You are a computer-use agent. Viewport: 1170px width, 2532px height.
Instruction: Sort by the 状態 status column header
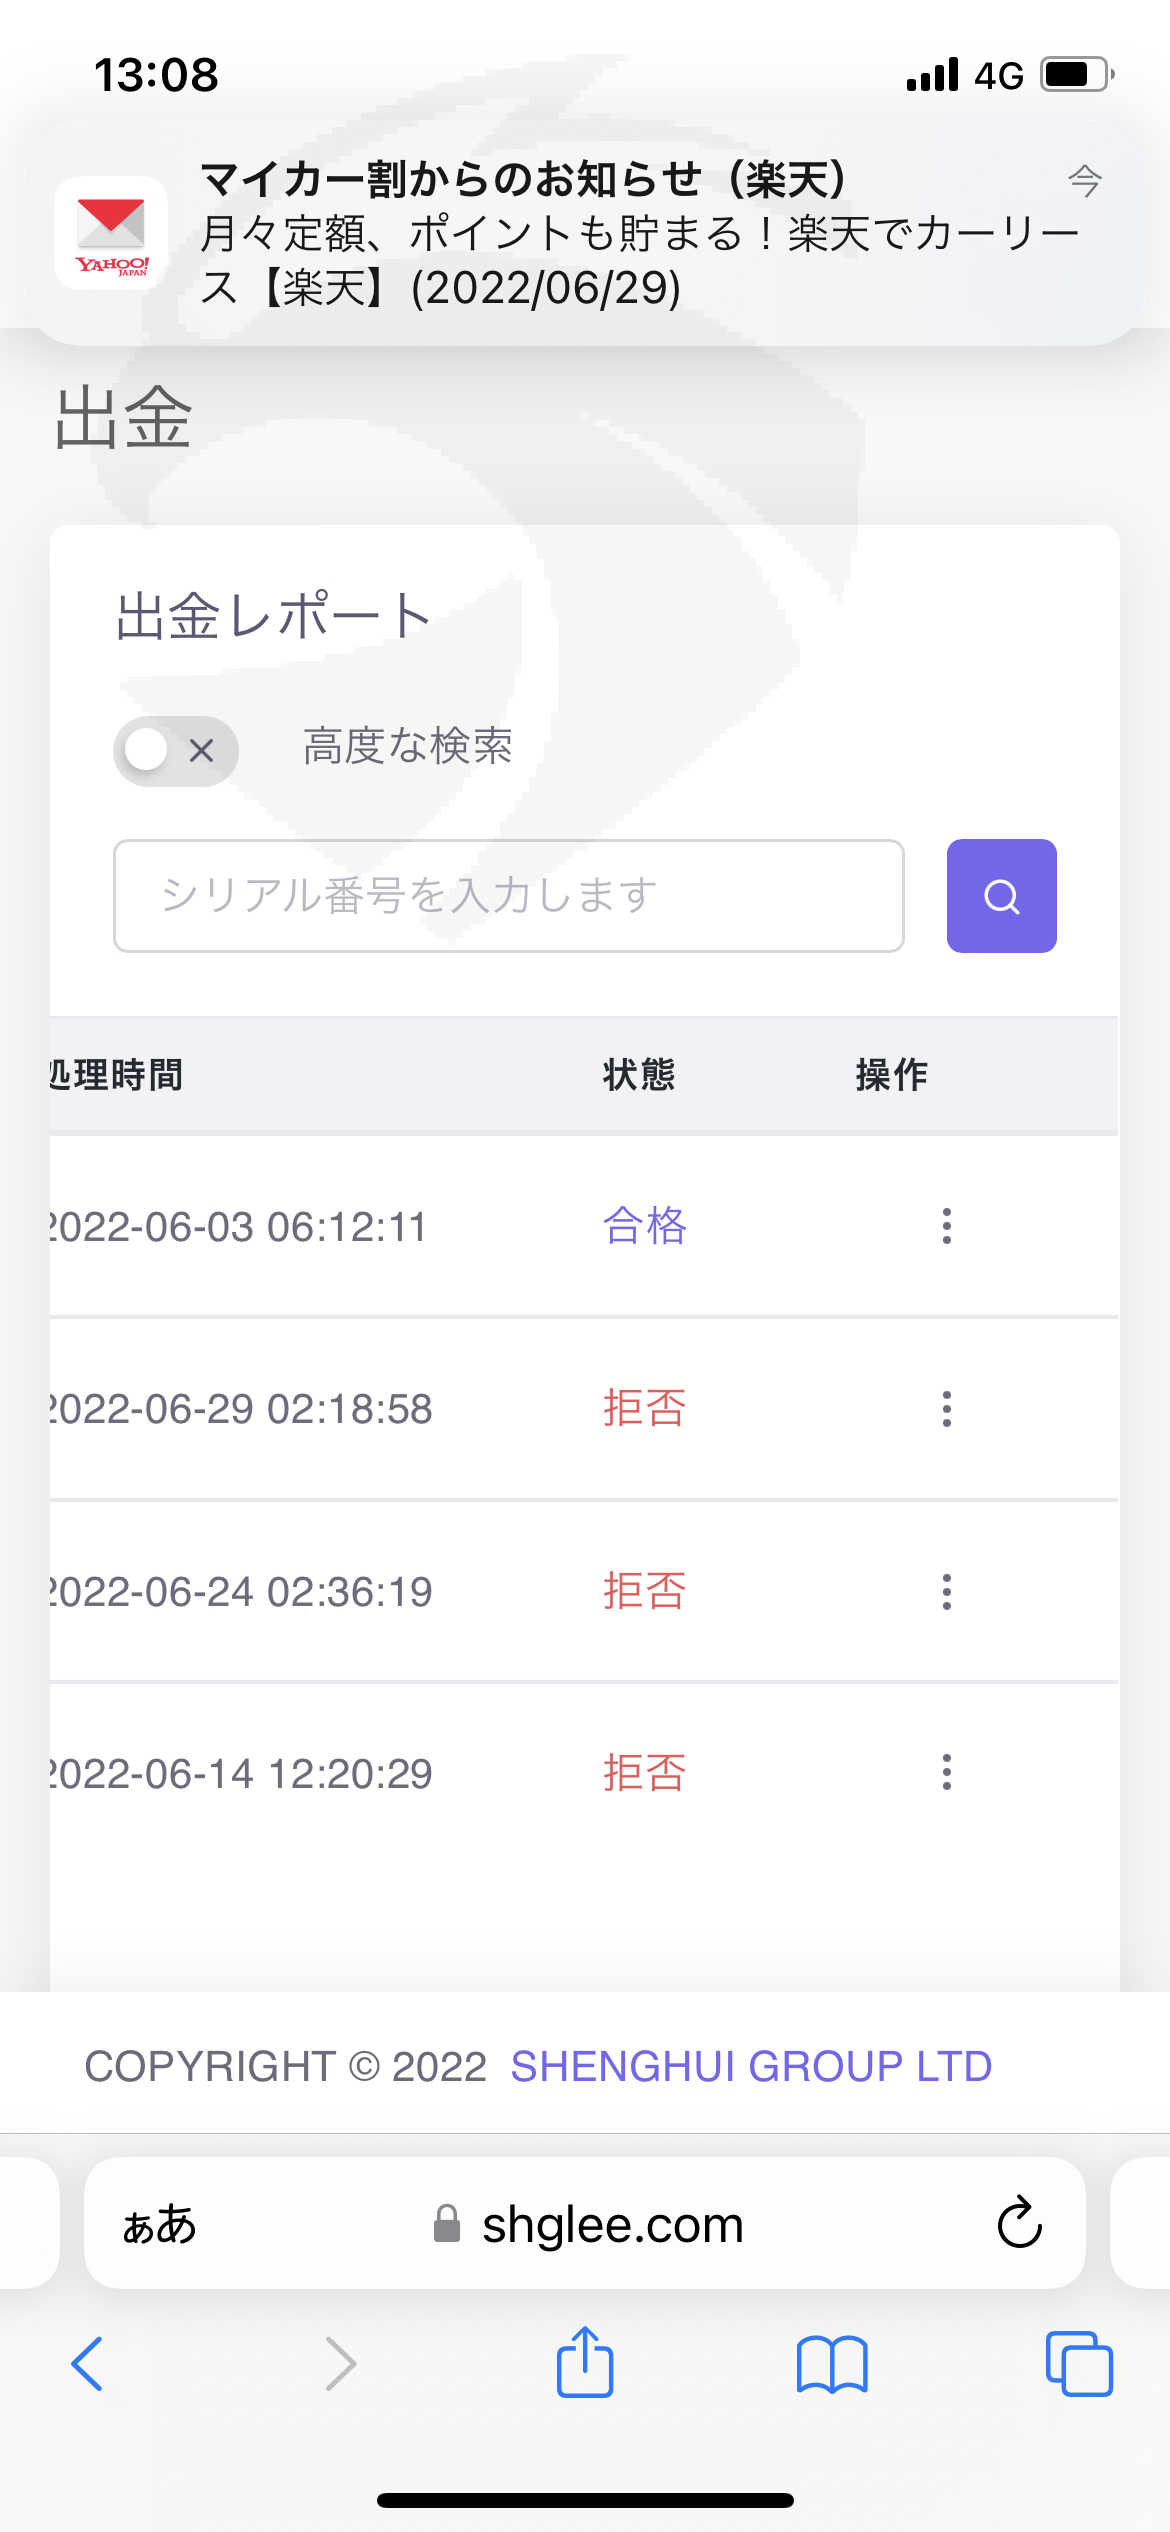point(639,1075)
